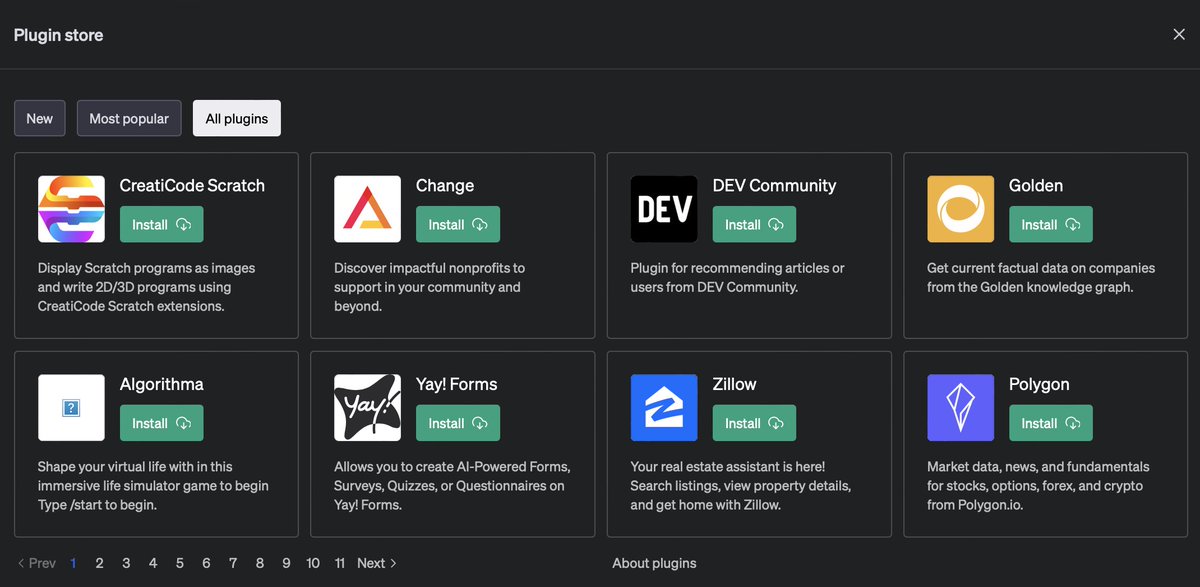
Task: Click the Change nonprofit plugin logo
Action: point(367,209)
